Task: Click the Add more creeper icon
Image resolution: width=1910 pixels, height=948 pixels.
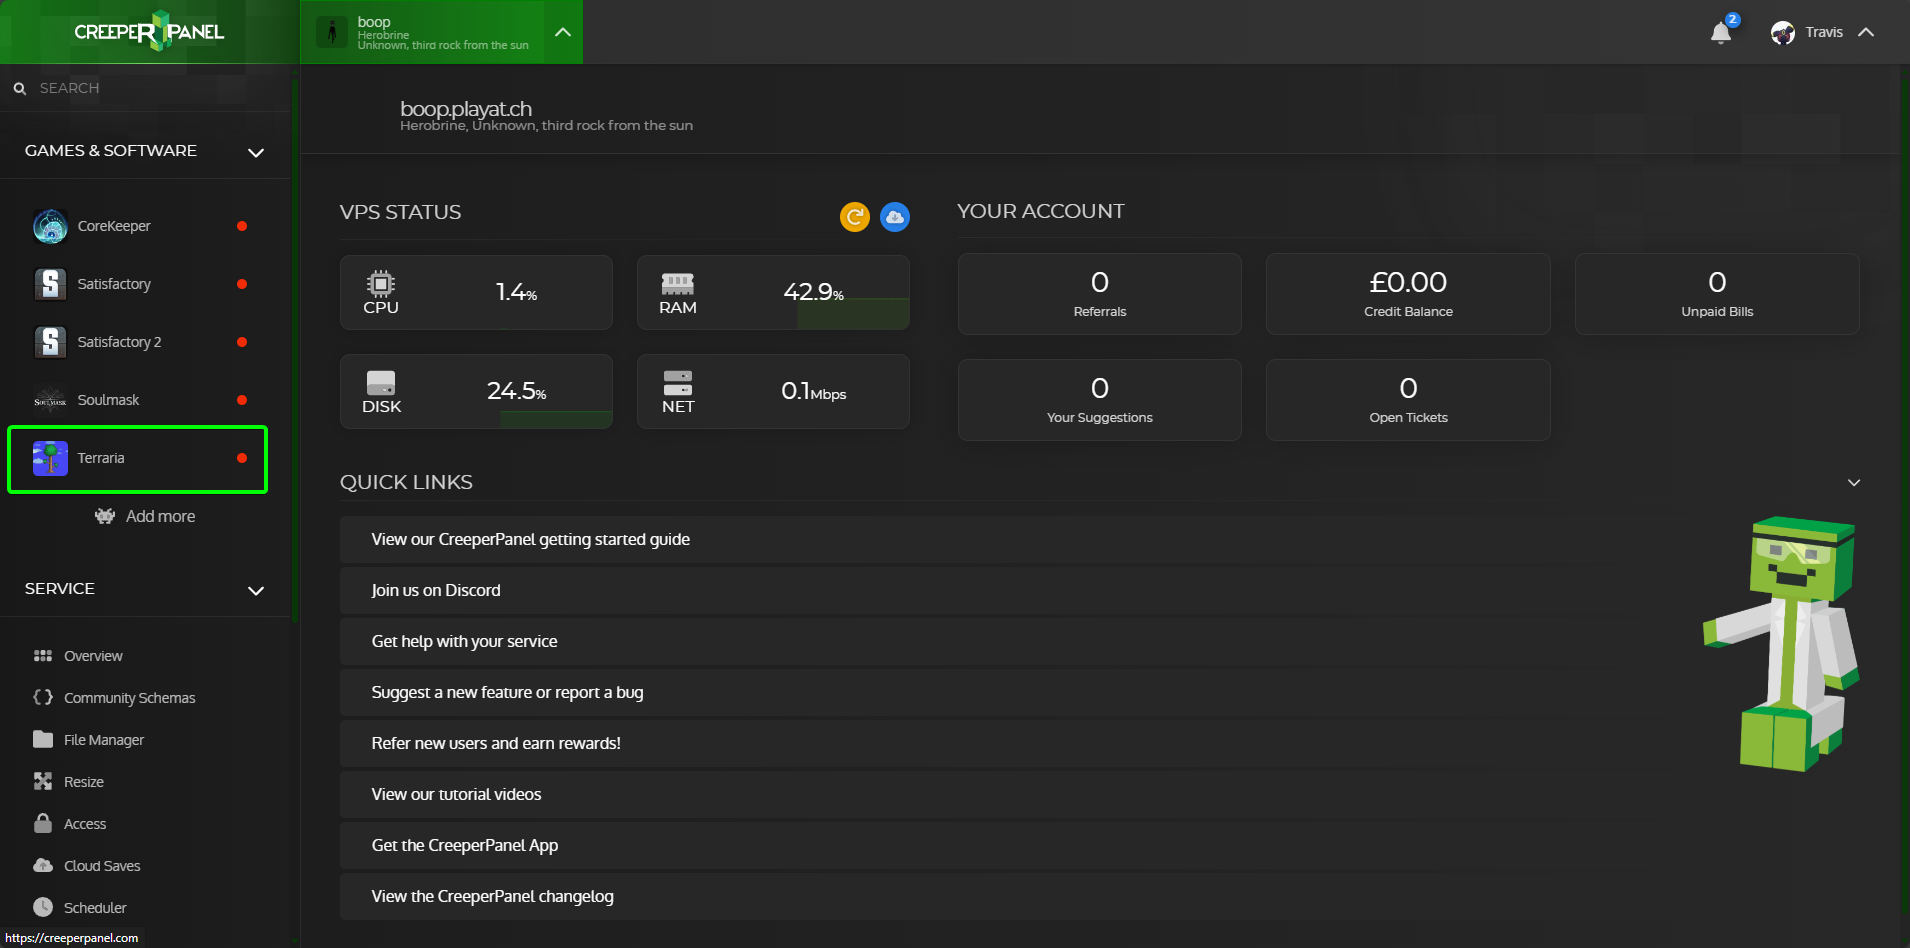Action: click(x=105, y=516)
